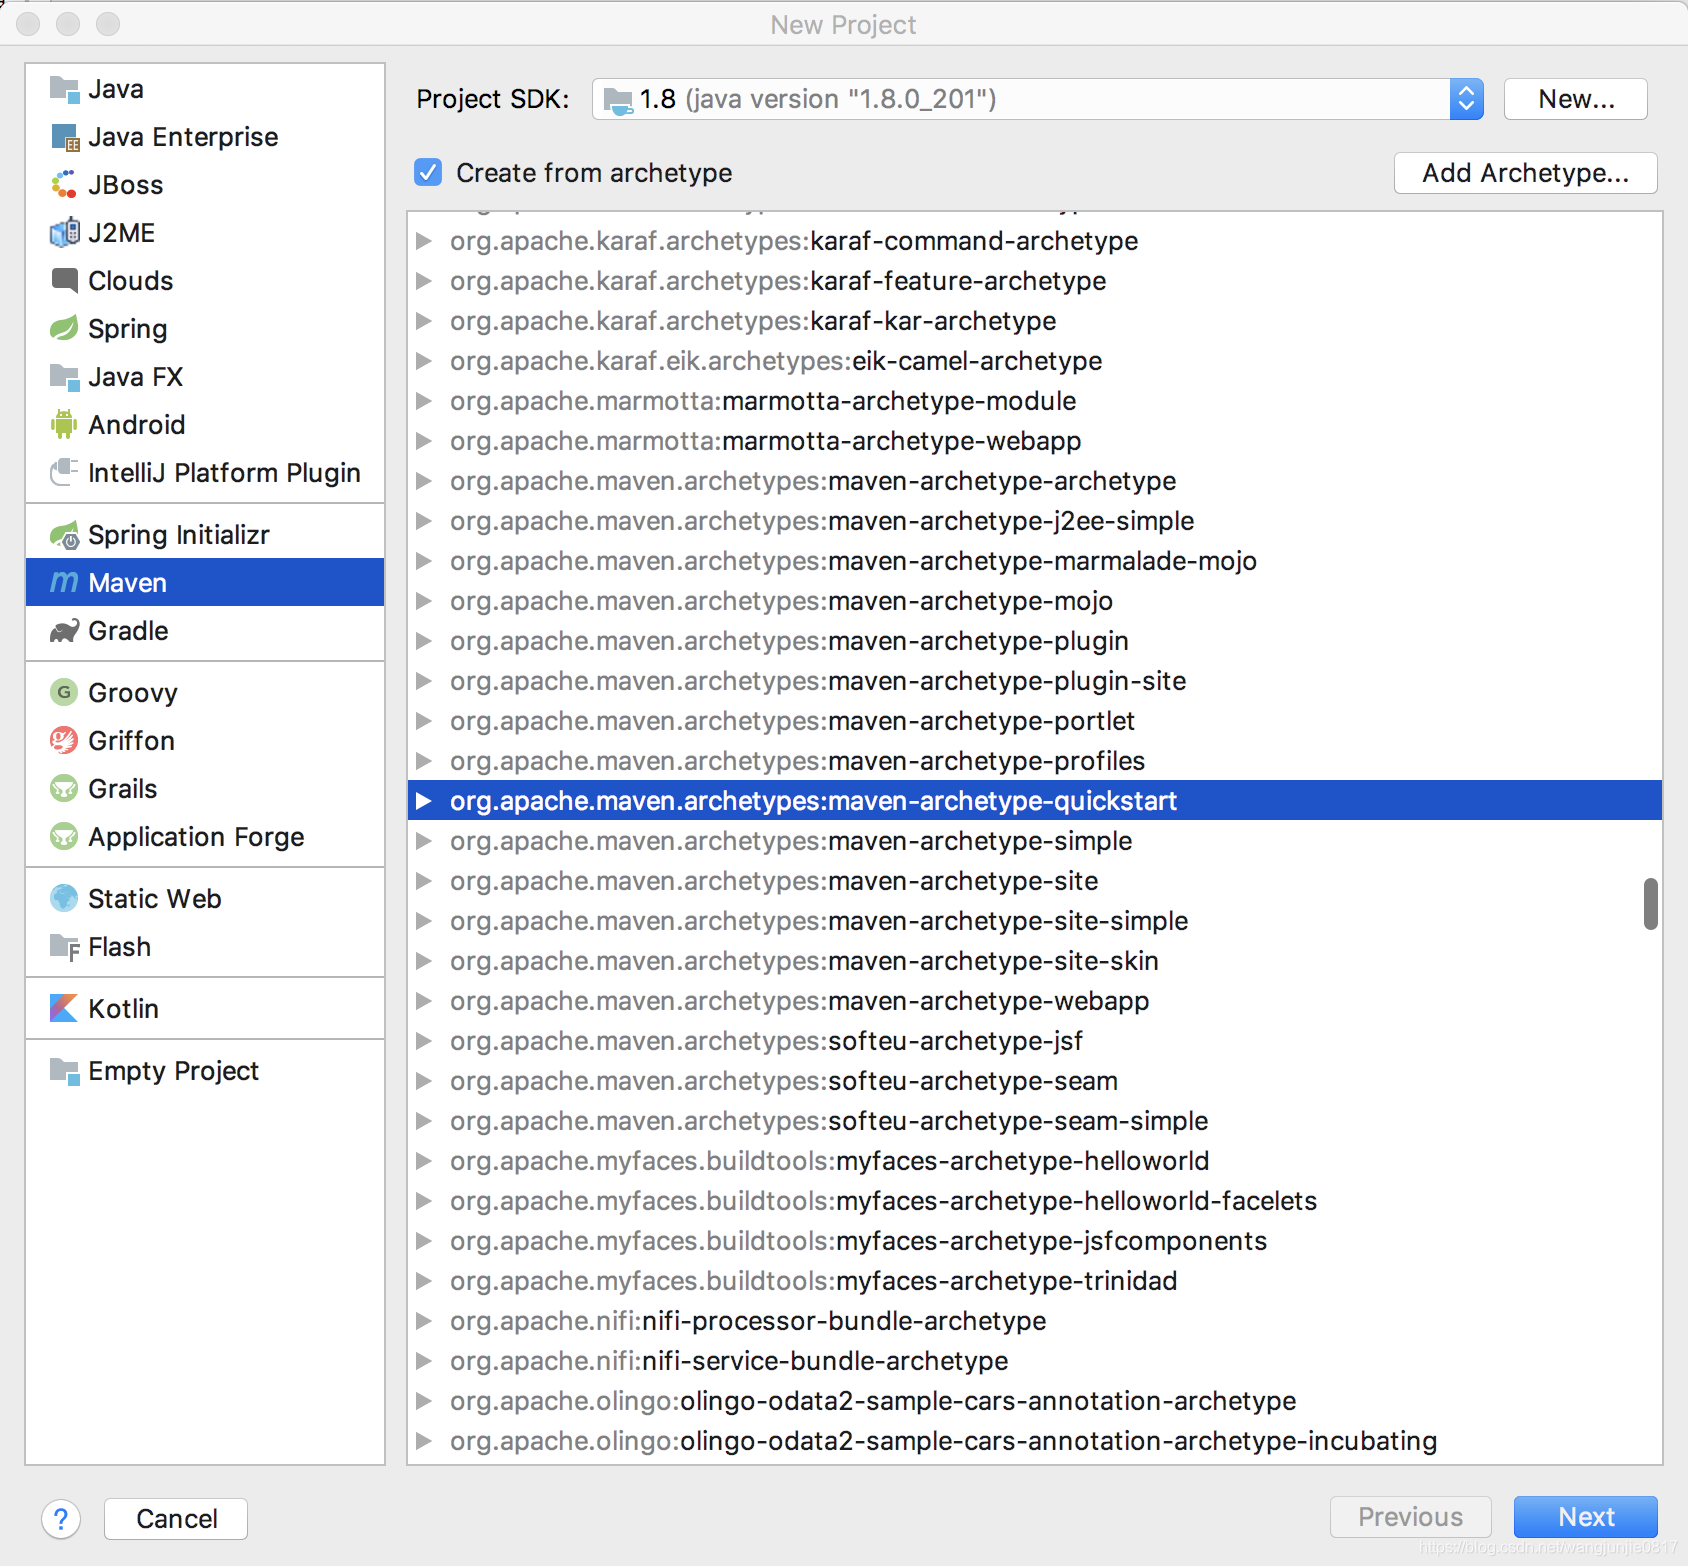Click the archetype list scrollbar thumb
Viewport: 1688px width, 1566px height.
pyautogui.click(x=1650, y=904)
